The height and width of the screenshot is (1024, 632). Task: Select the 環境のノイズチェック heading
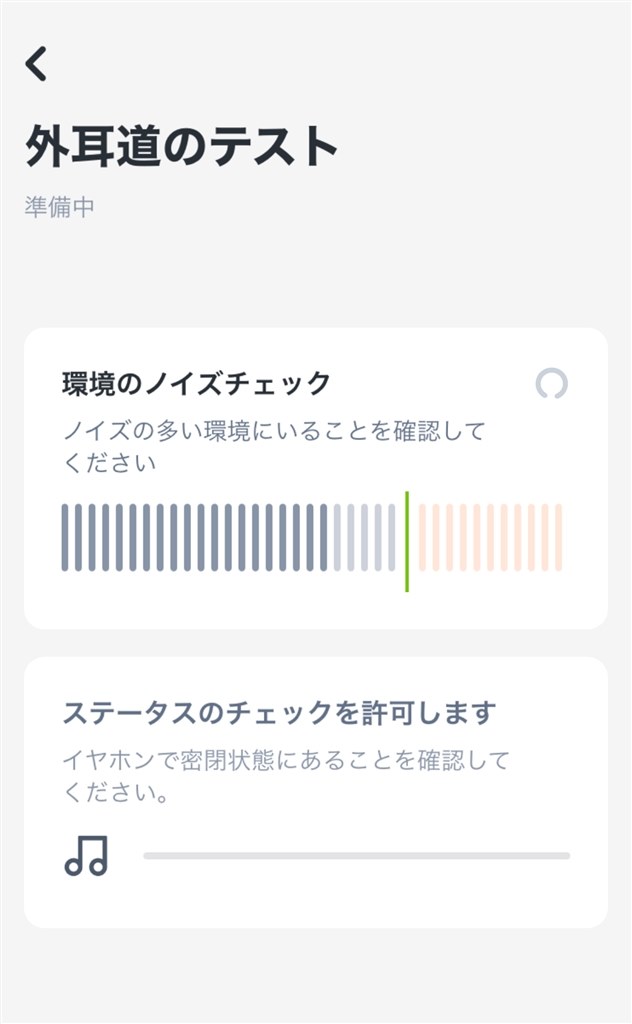coord(196,383)
